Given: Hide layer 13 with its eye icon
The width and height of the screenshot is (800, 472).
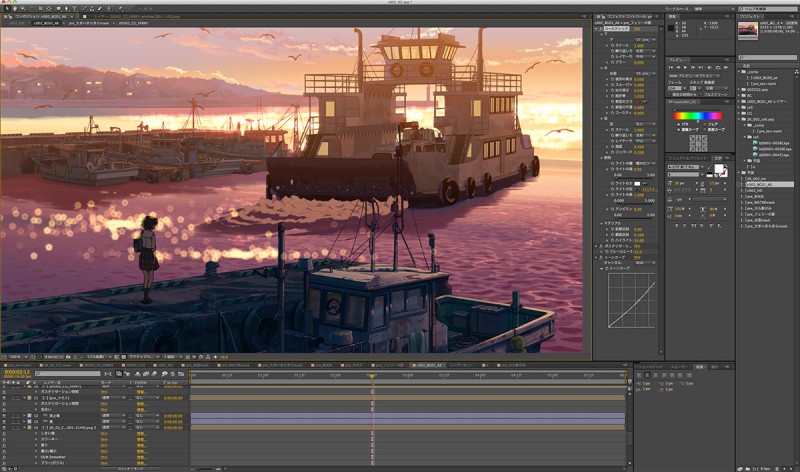Looking at the screenshot, I should (4, 421).
